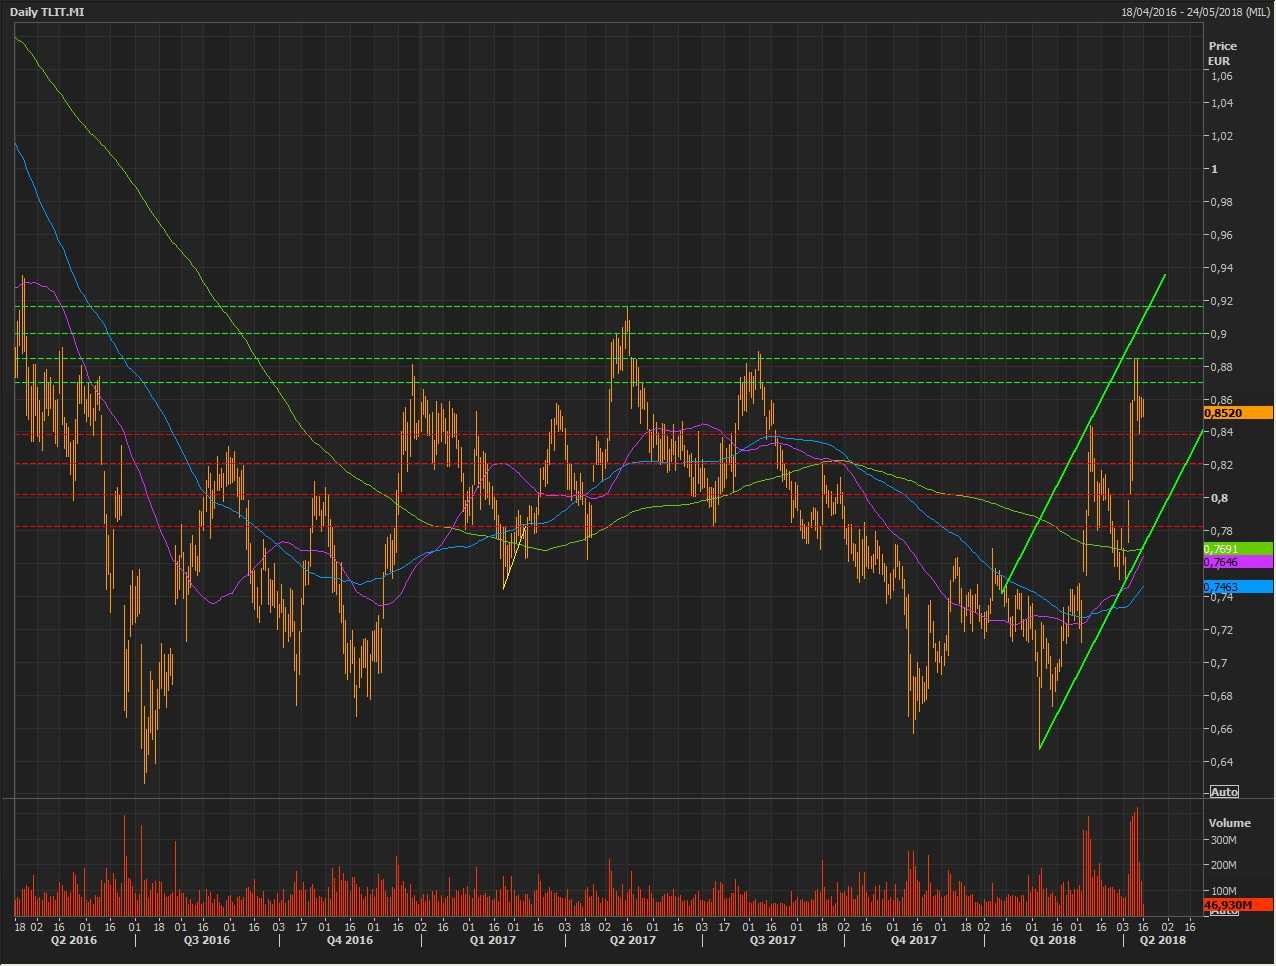Image resolution: width=1276 pixels, height=966 pixels.
Task: Click the Price EUR axis label
Action: coord(1222,53)
